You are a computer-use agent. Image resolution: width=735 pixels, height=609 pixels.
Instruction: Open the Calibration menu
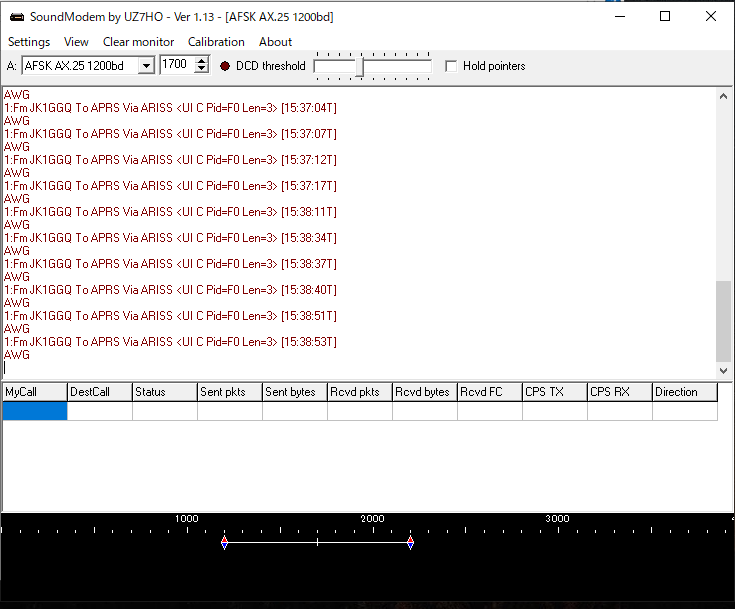[216, 42]
